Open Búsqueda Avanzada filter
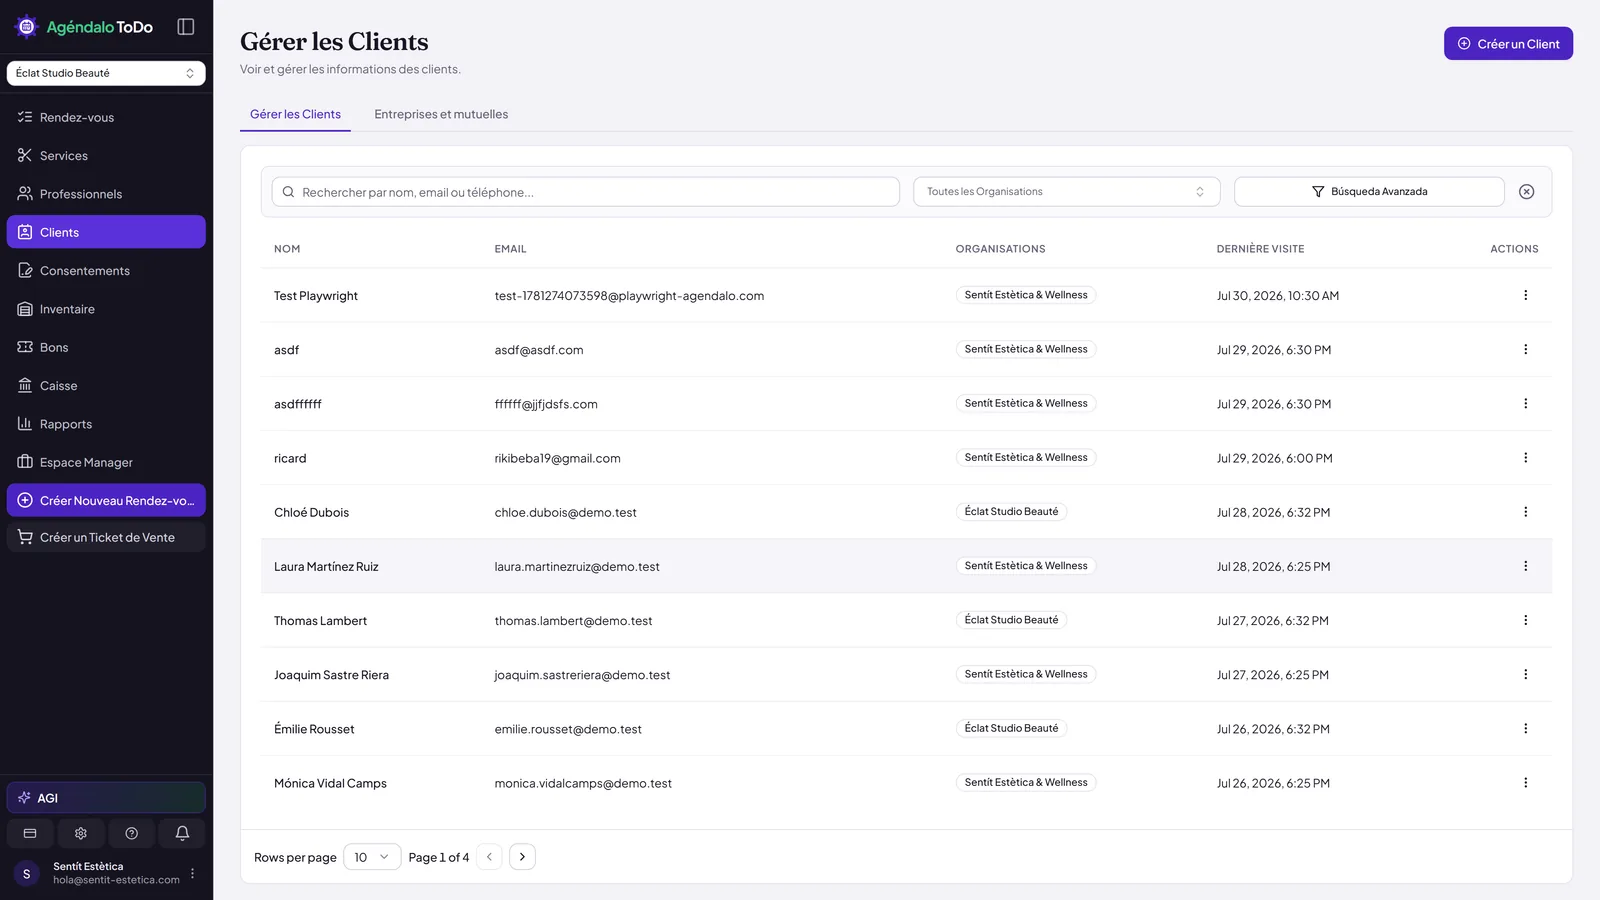Screen dimensions: 1600x900 point(1369,192)
